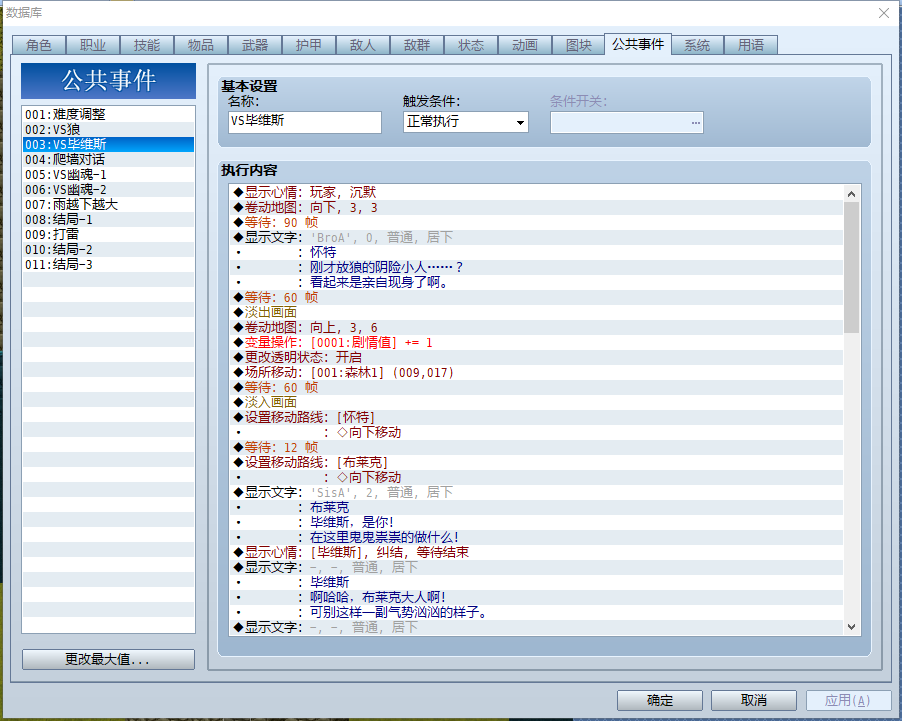Select the 淡入画面 command
Image resolution: width=902 pixels, height=721 pixels.
(536, 402)
